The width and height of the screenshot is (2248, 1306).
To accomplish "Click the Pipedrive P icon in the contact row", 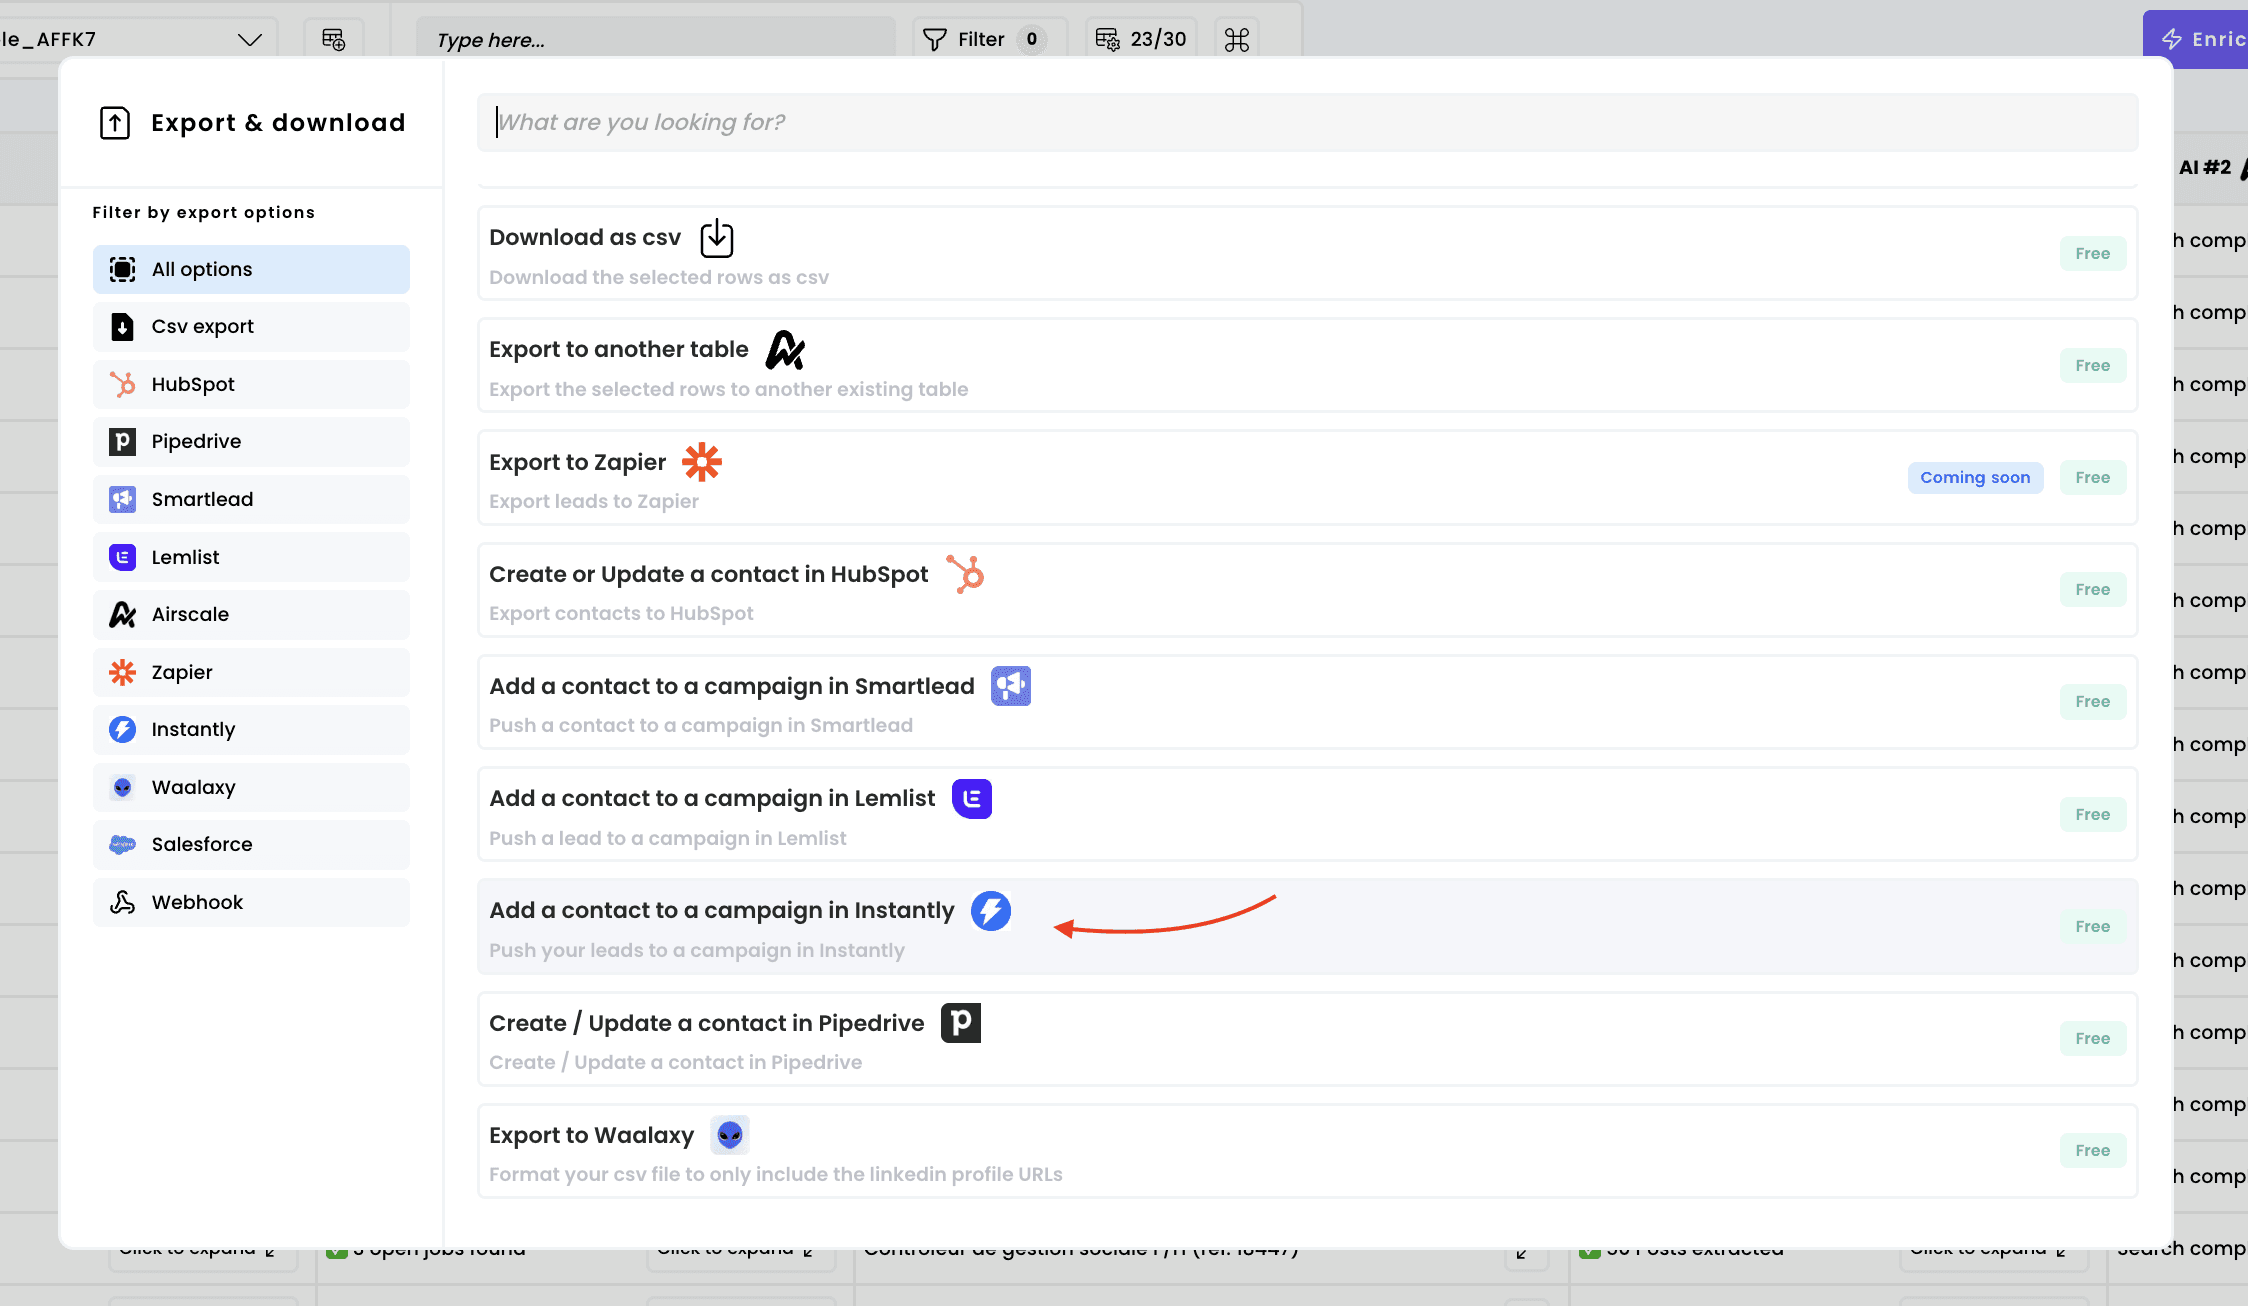I will [x=960, y=1022].
